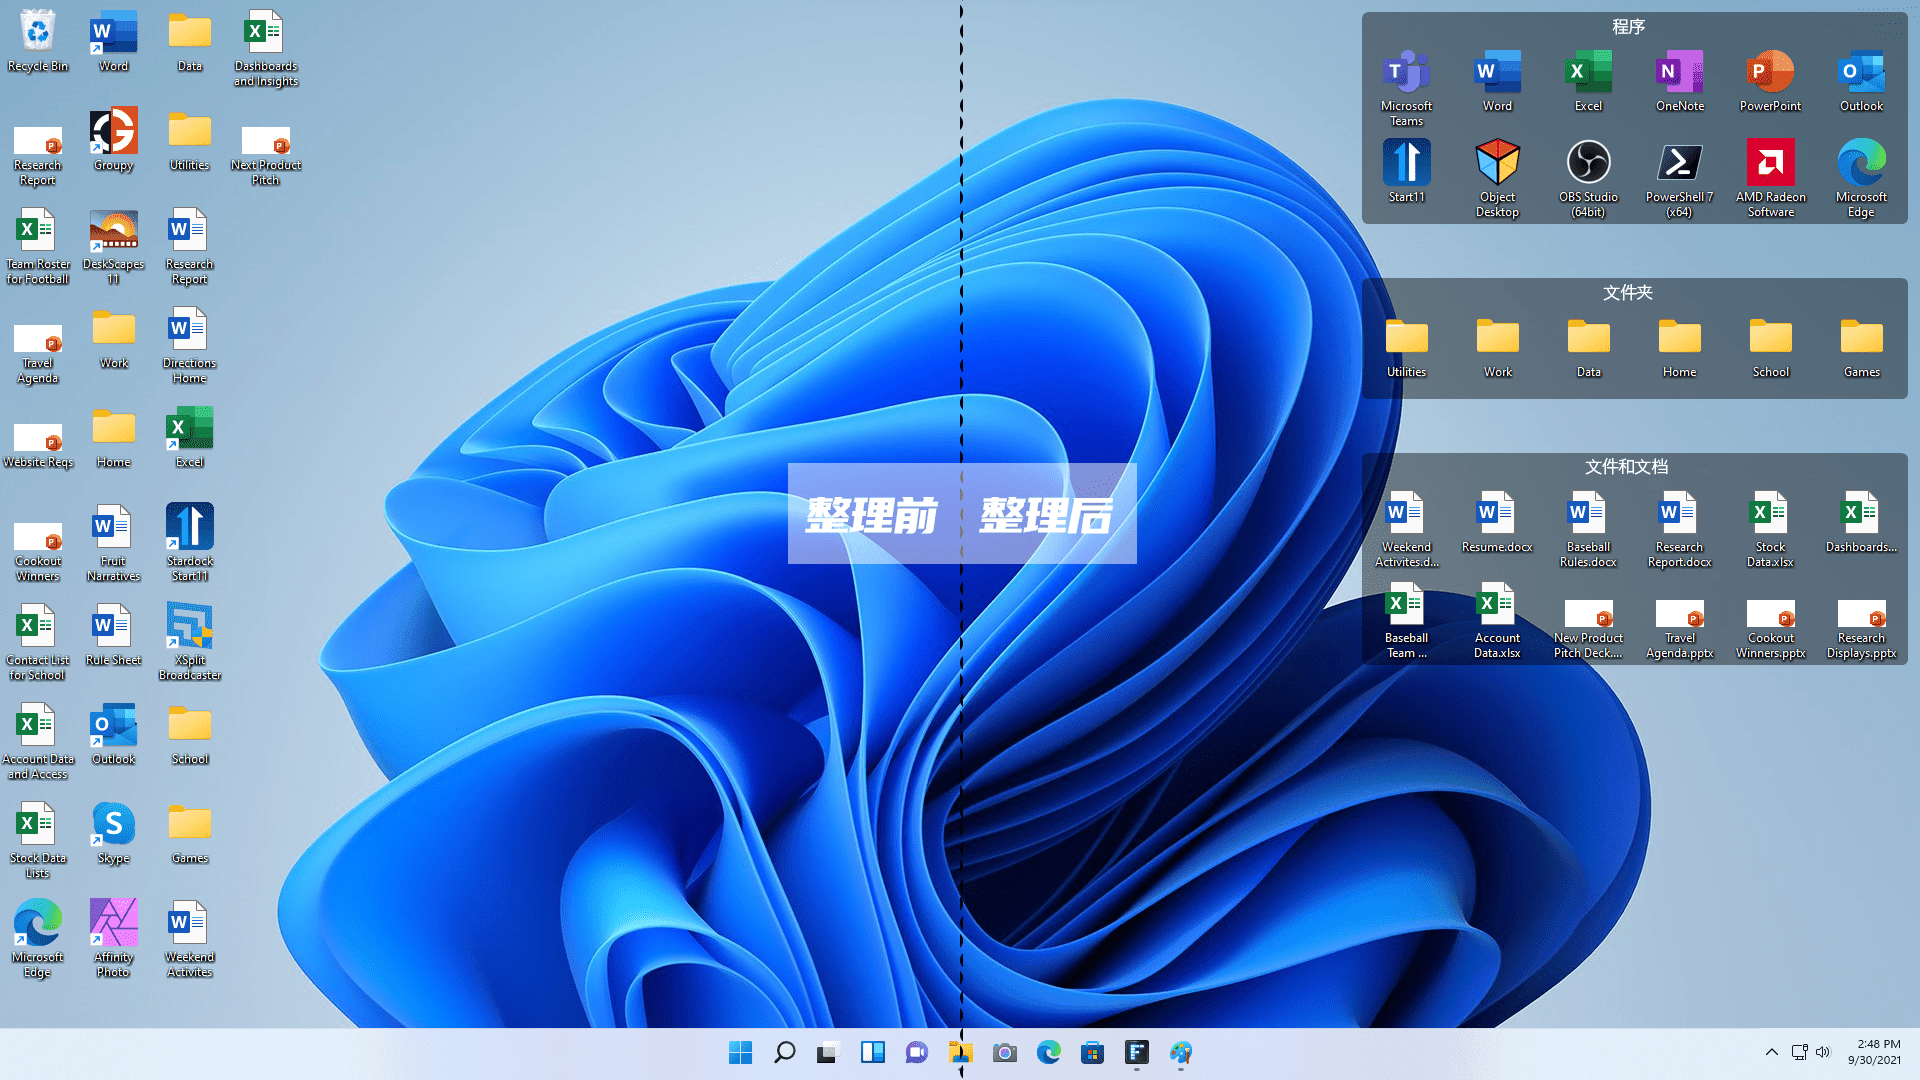Click the Object Desktop cube icon

(1497, 162)
